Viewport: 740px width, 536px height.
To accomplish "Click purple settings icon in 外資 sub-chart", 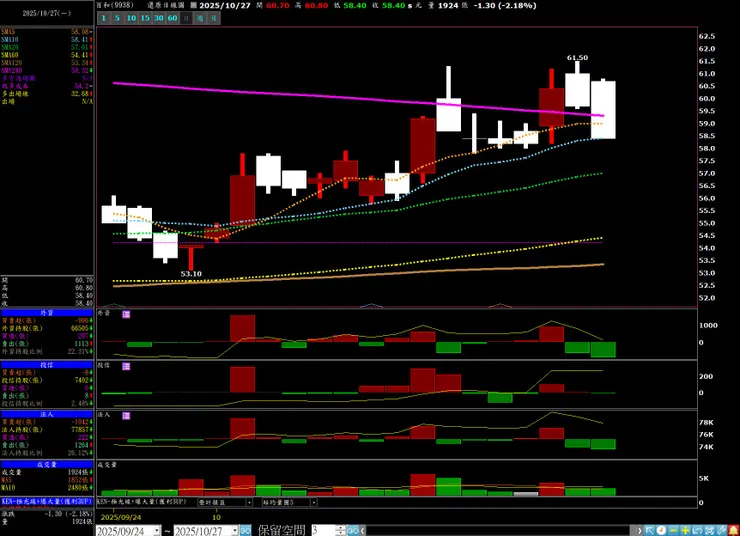I will tap(126, 314).
